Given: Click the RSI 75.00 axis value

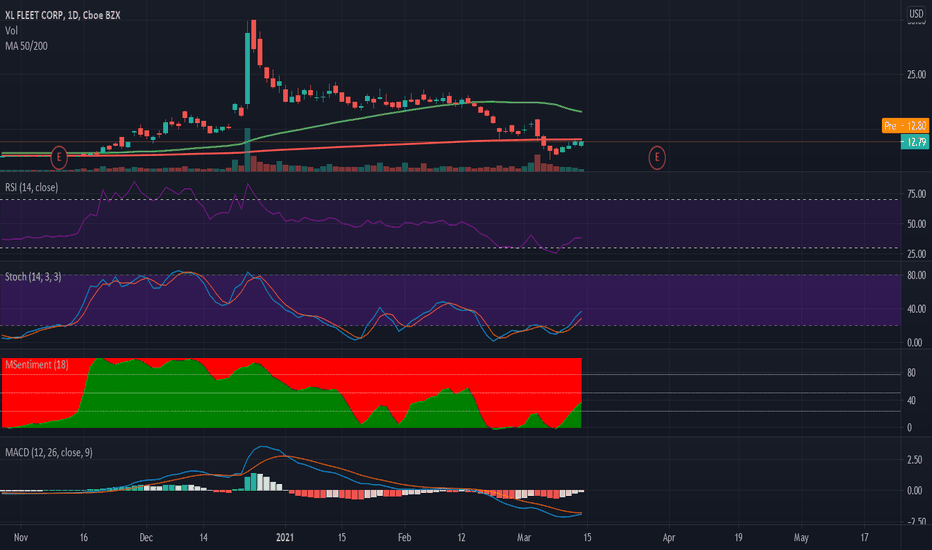Looking at the screenshot, I should click(916, 194).
